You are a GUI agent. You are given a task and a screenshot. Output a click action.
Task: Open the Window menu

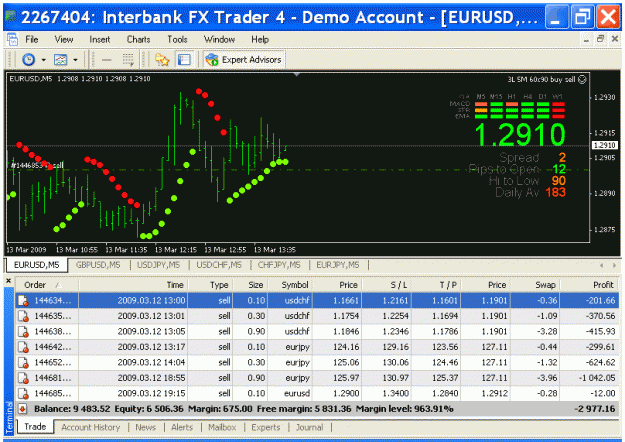click(x=219, y=39)
